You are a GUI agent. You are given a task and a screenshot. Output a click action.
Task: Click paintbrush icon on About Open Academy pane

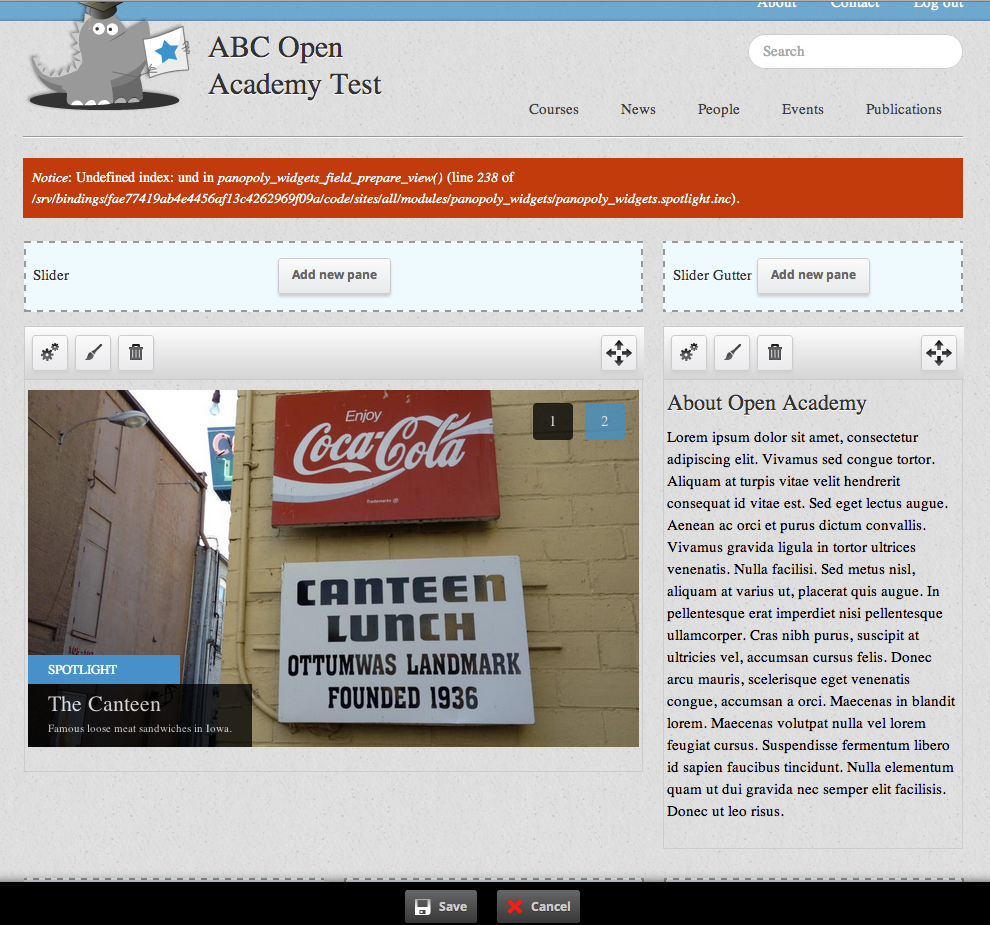click(x=732, y=352)
